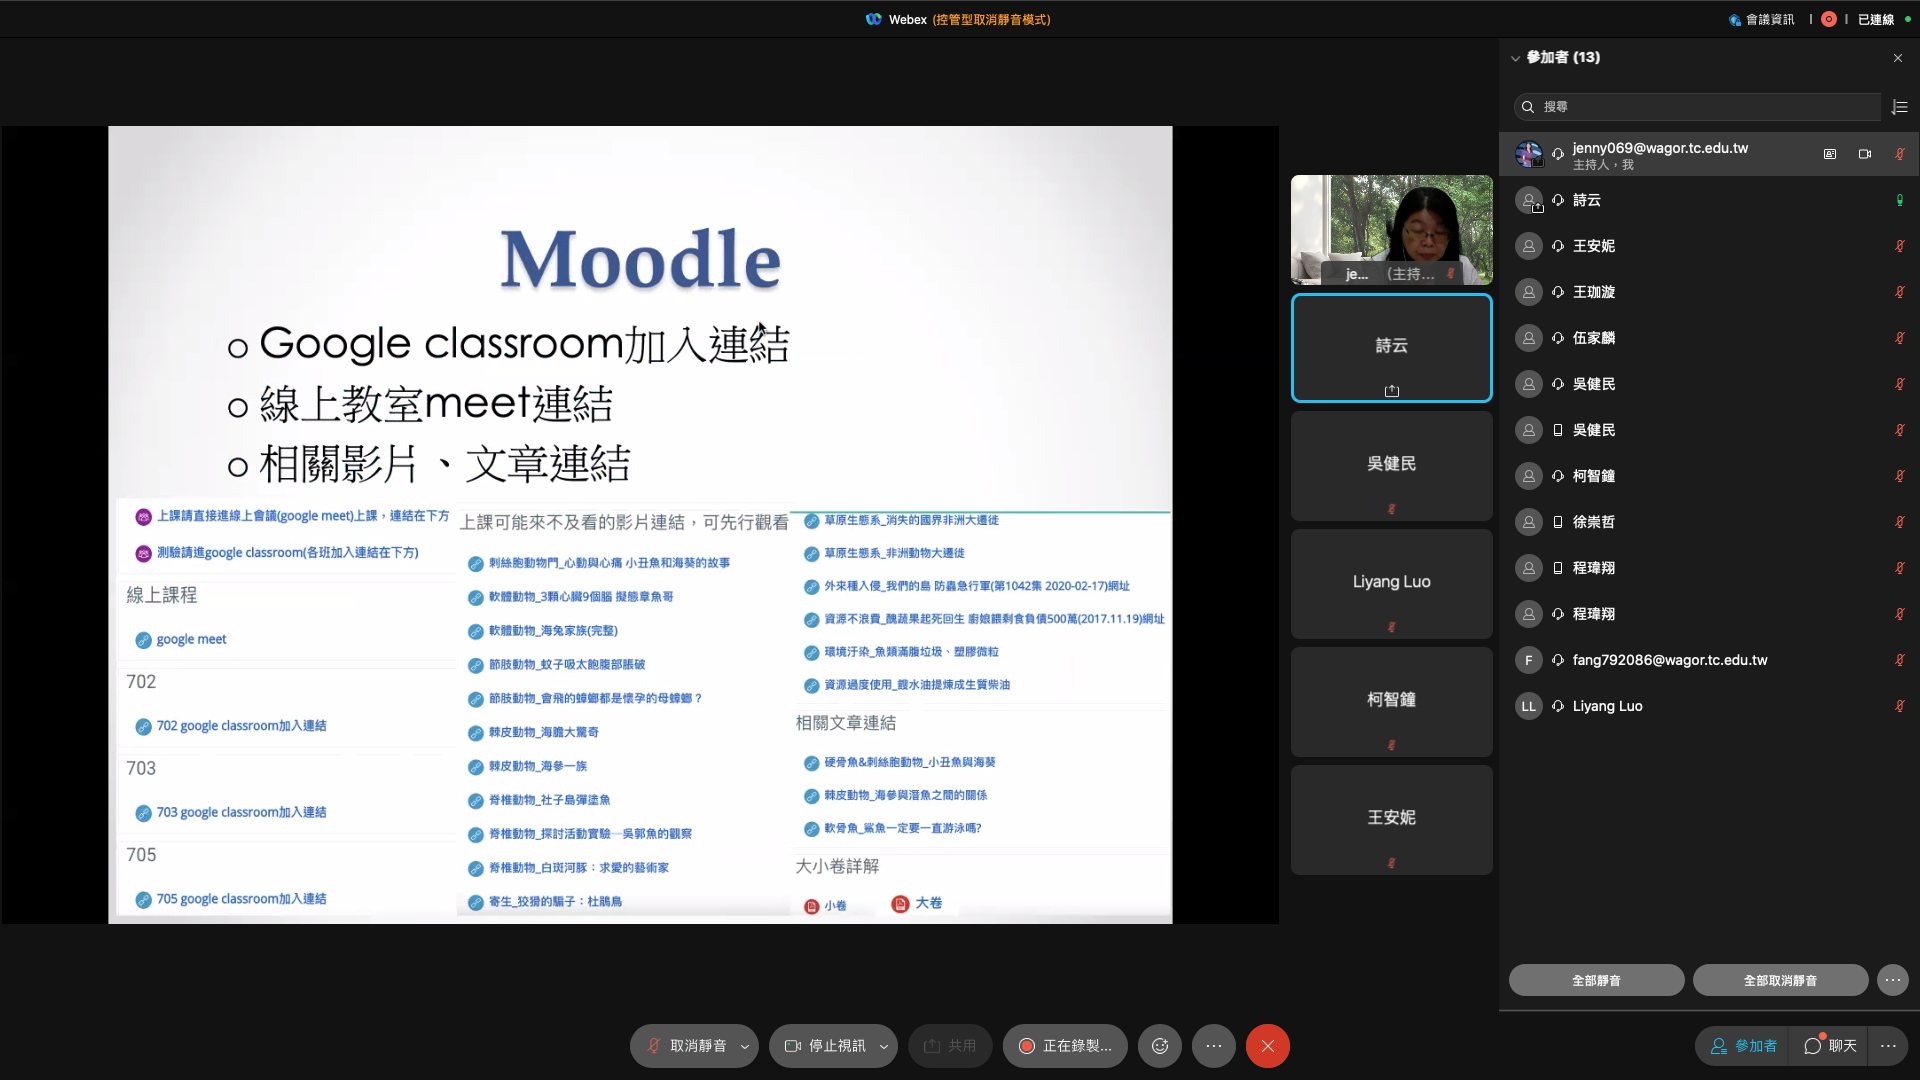1920x1080 pixels.
Task: Select the 詩云 video thumbnail tile
Action: click(x=1391, y=347)
